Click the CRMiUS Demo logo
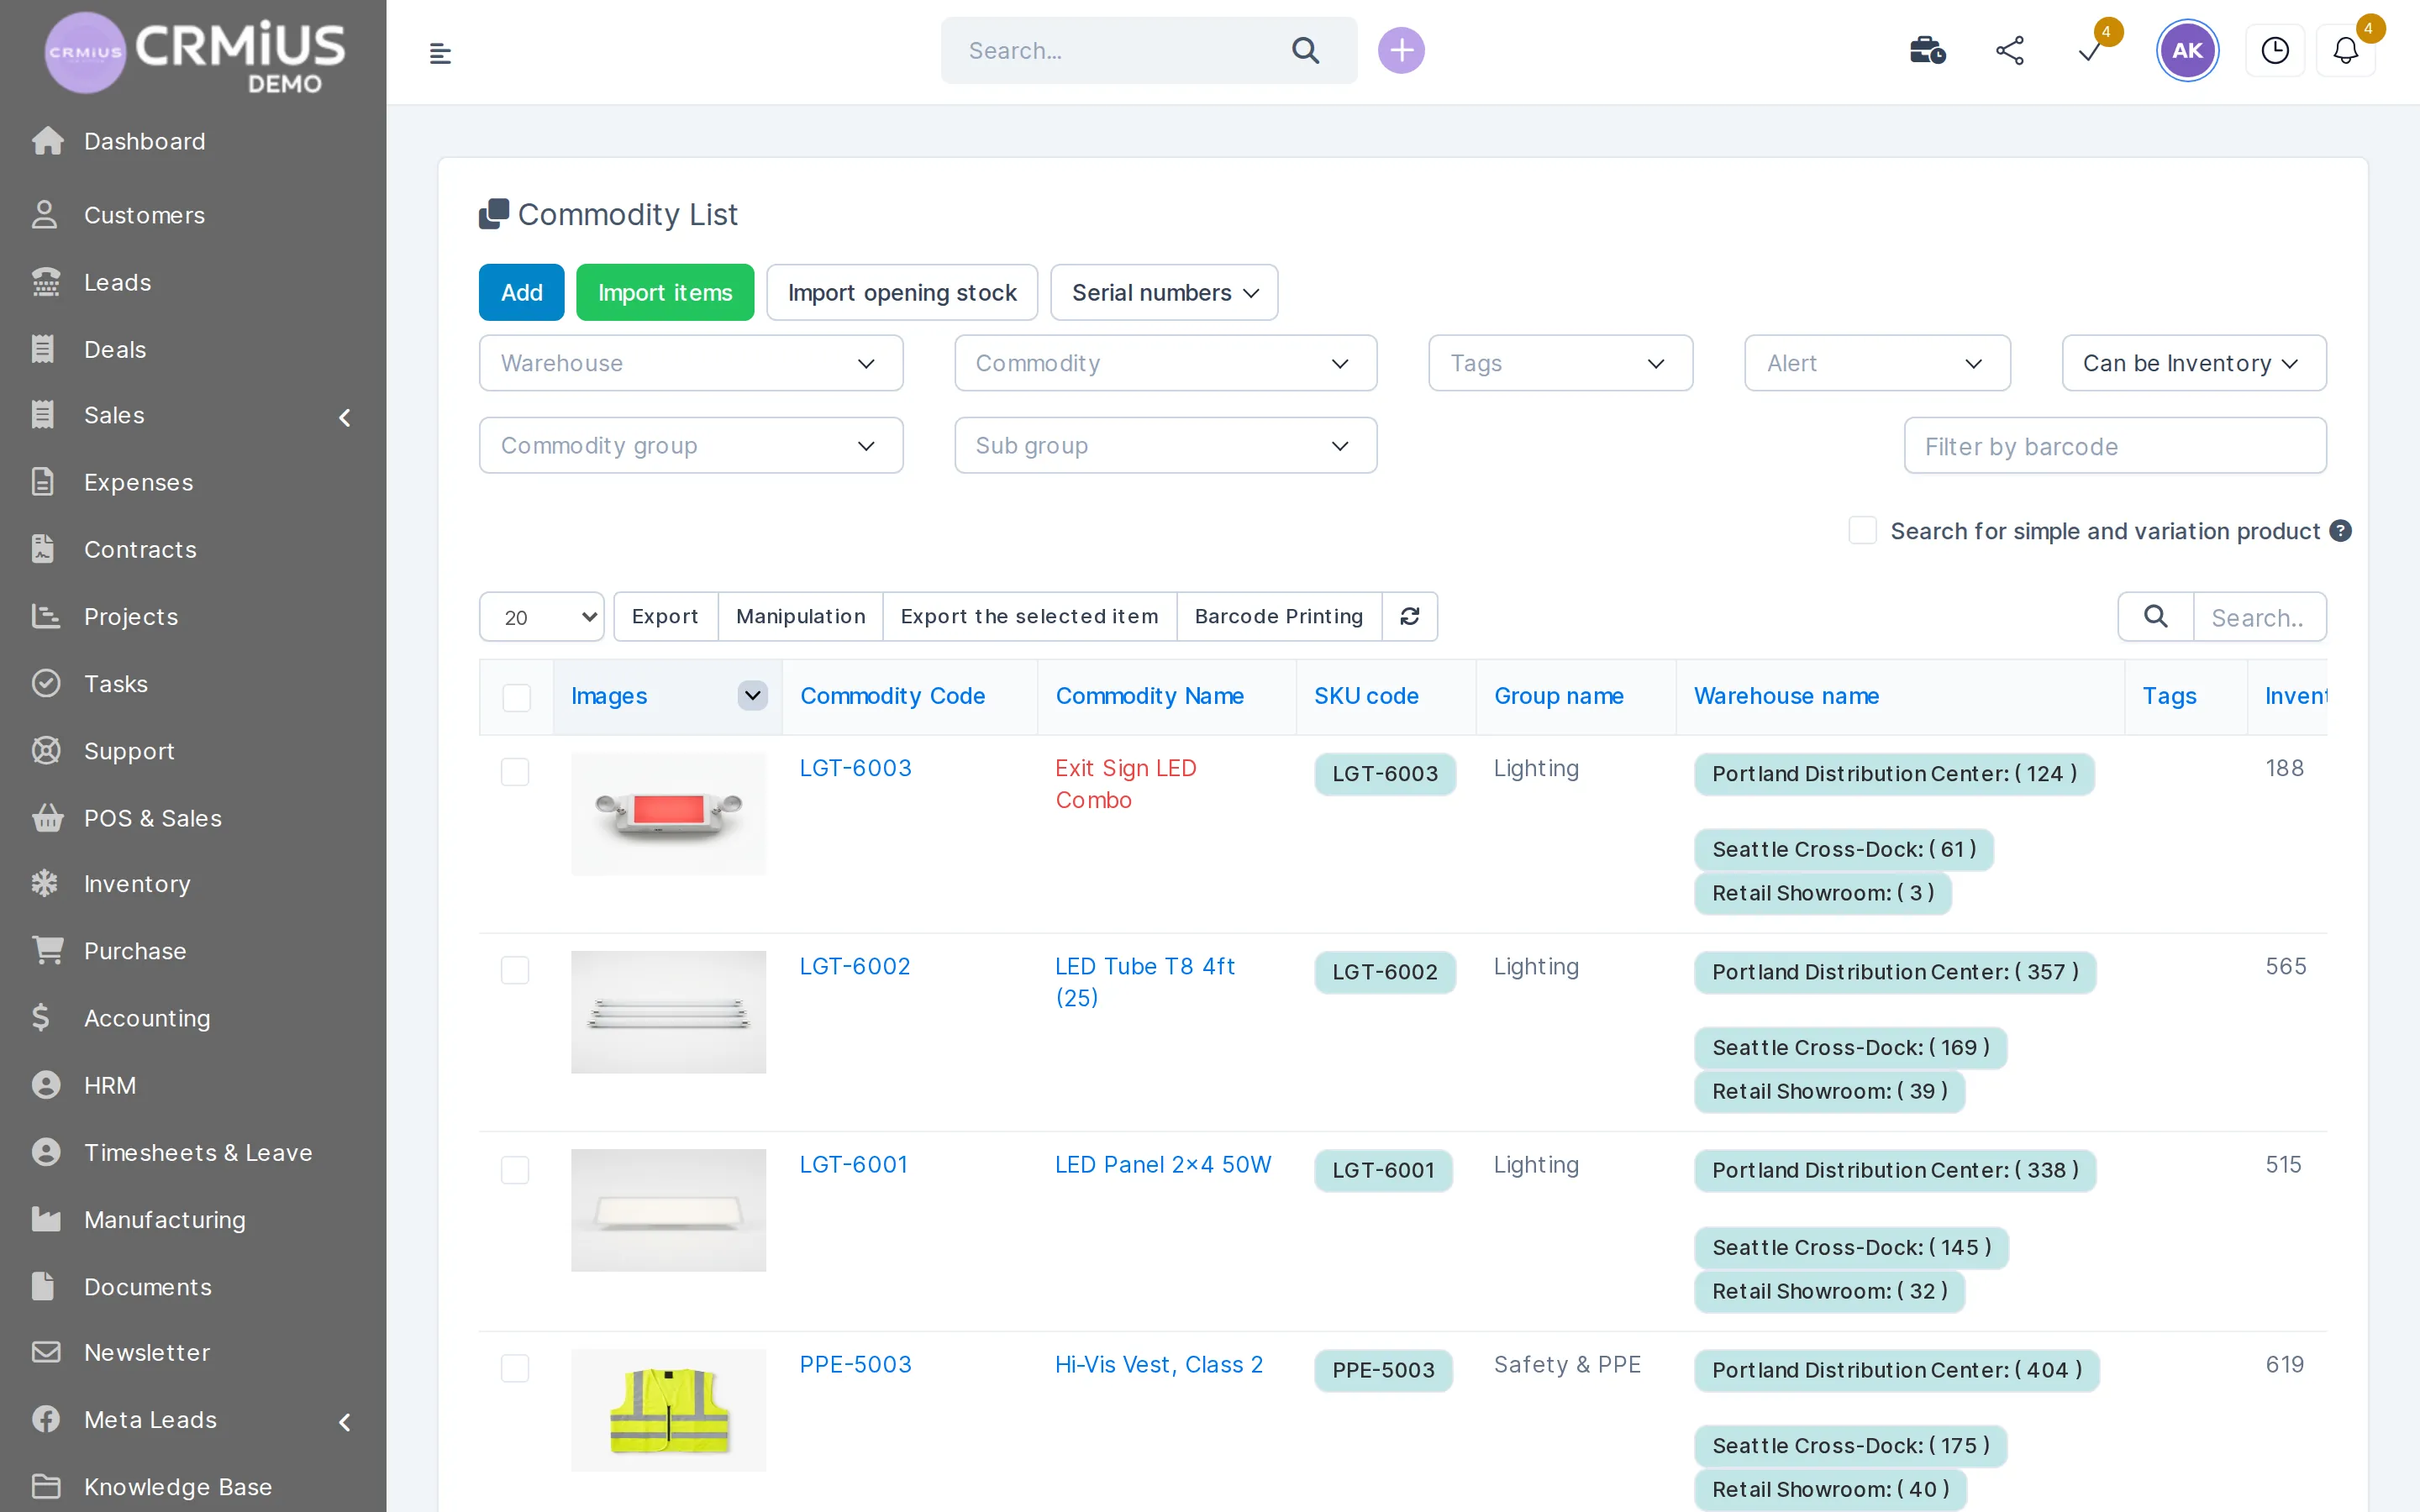The width and height of the screenshot is (2420, 1512). [195, 52]
